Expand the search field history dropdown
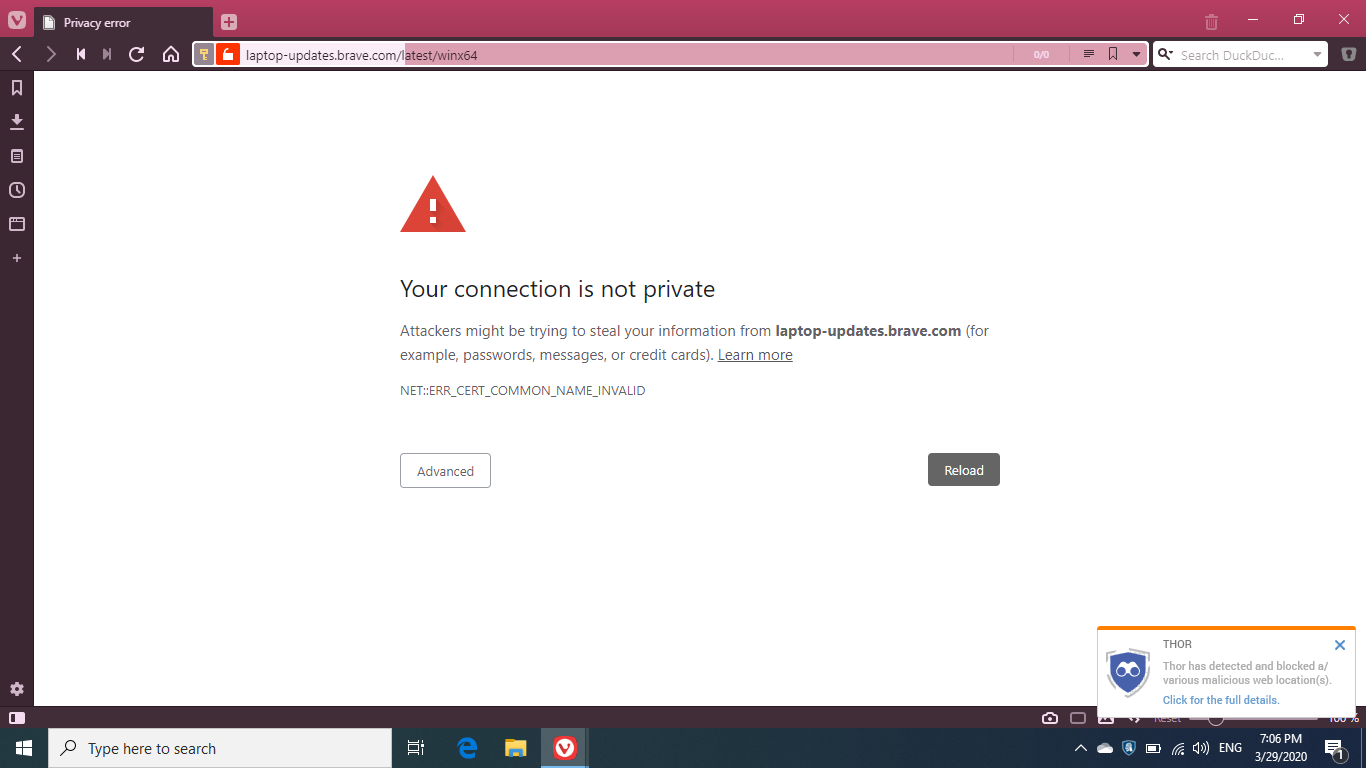The image size is (1366, 768). pos(1317,55)
